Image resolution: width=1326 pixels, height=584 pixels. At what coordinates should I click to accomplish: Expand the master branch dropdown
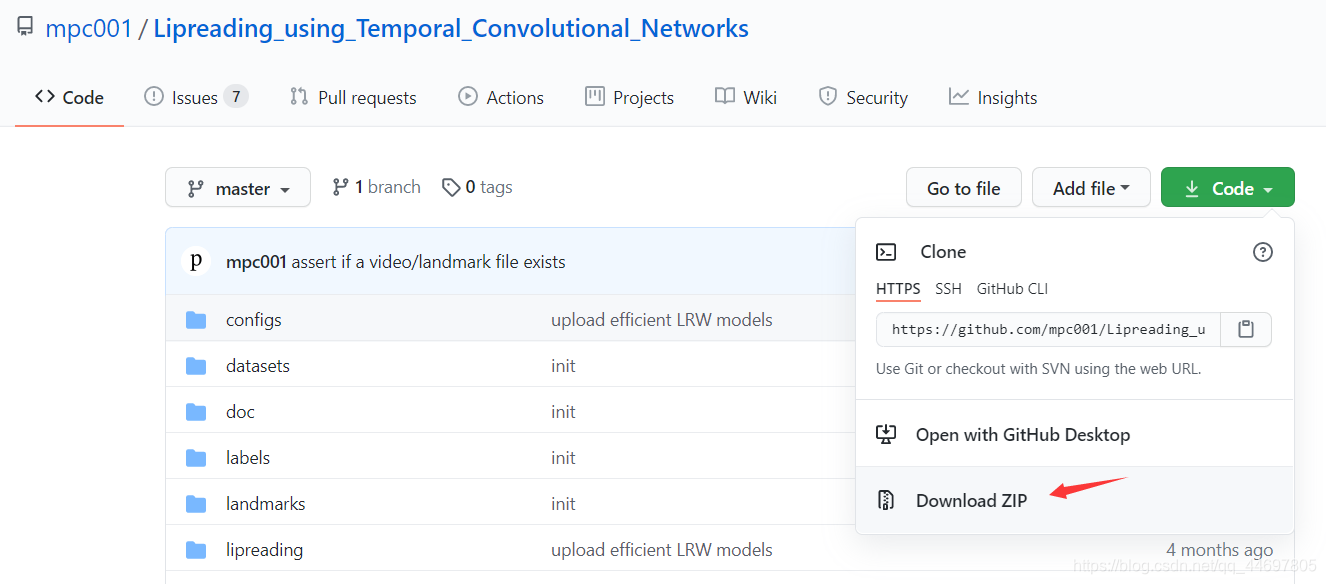[238, 188]
